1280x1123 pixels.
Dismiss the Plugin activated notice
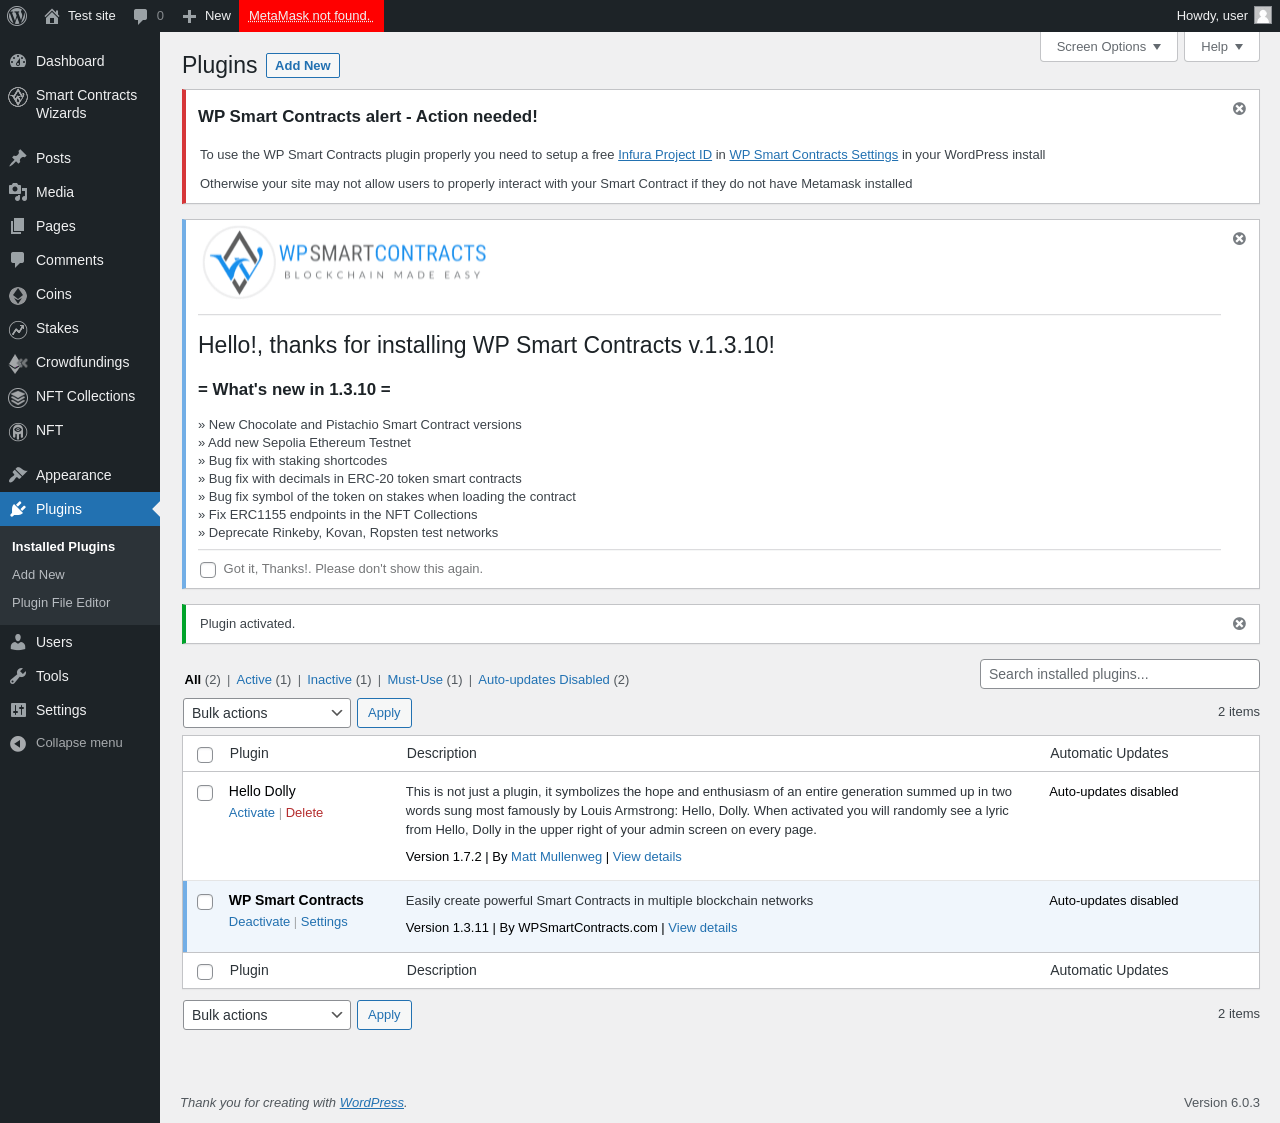(x=1239, y=623)
